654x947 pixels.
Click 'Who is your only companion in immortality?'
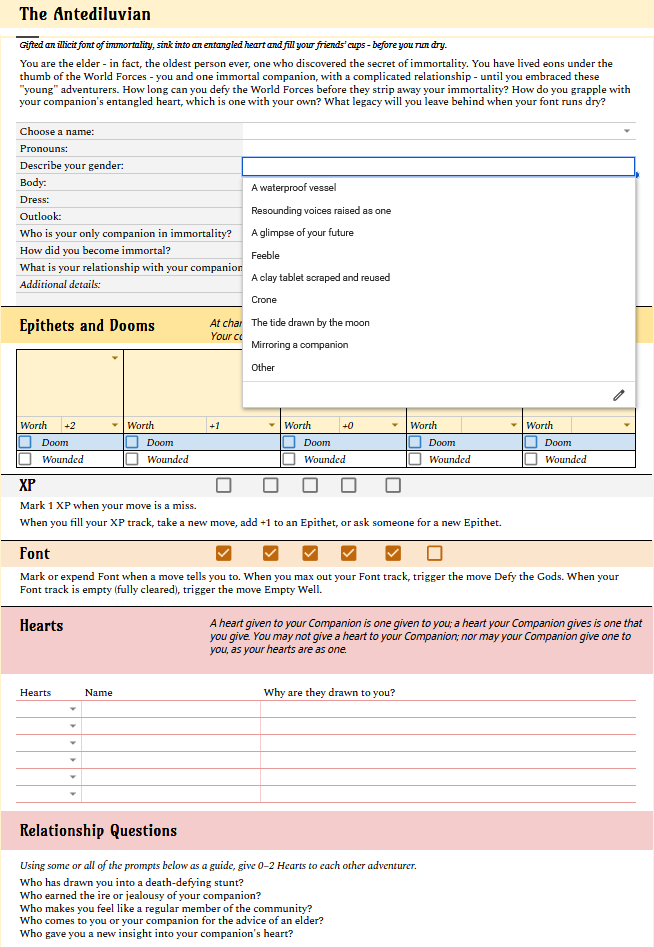[x=126, y=233]
